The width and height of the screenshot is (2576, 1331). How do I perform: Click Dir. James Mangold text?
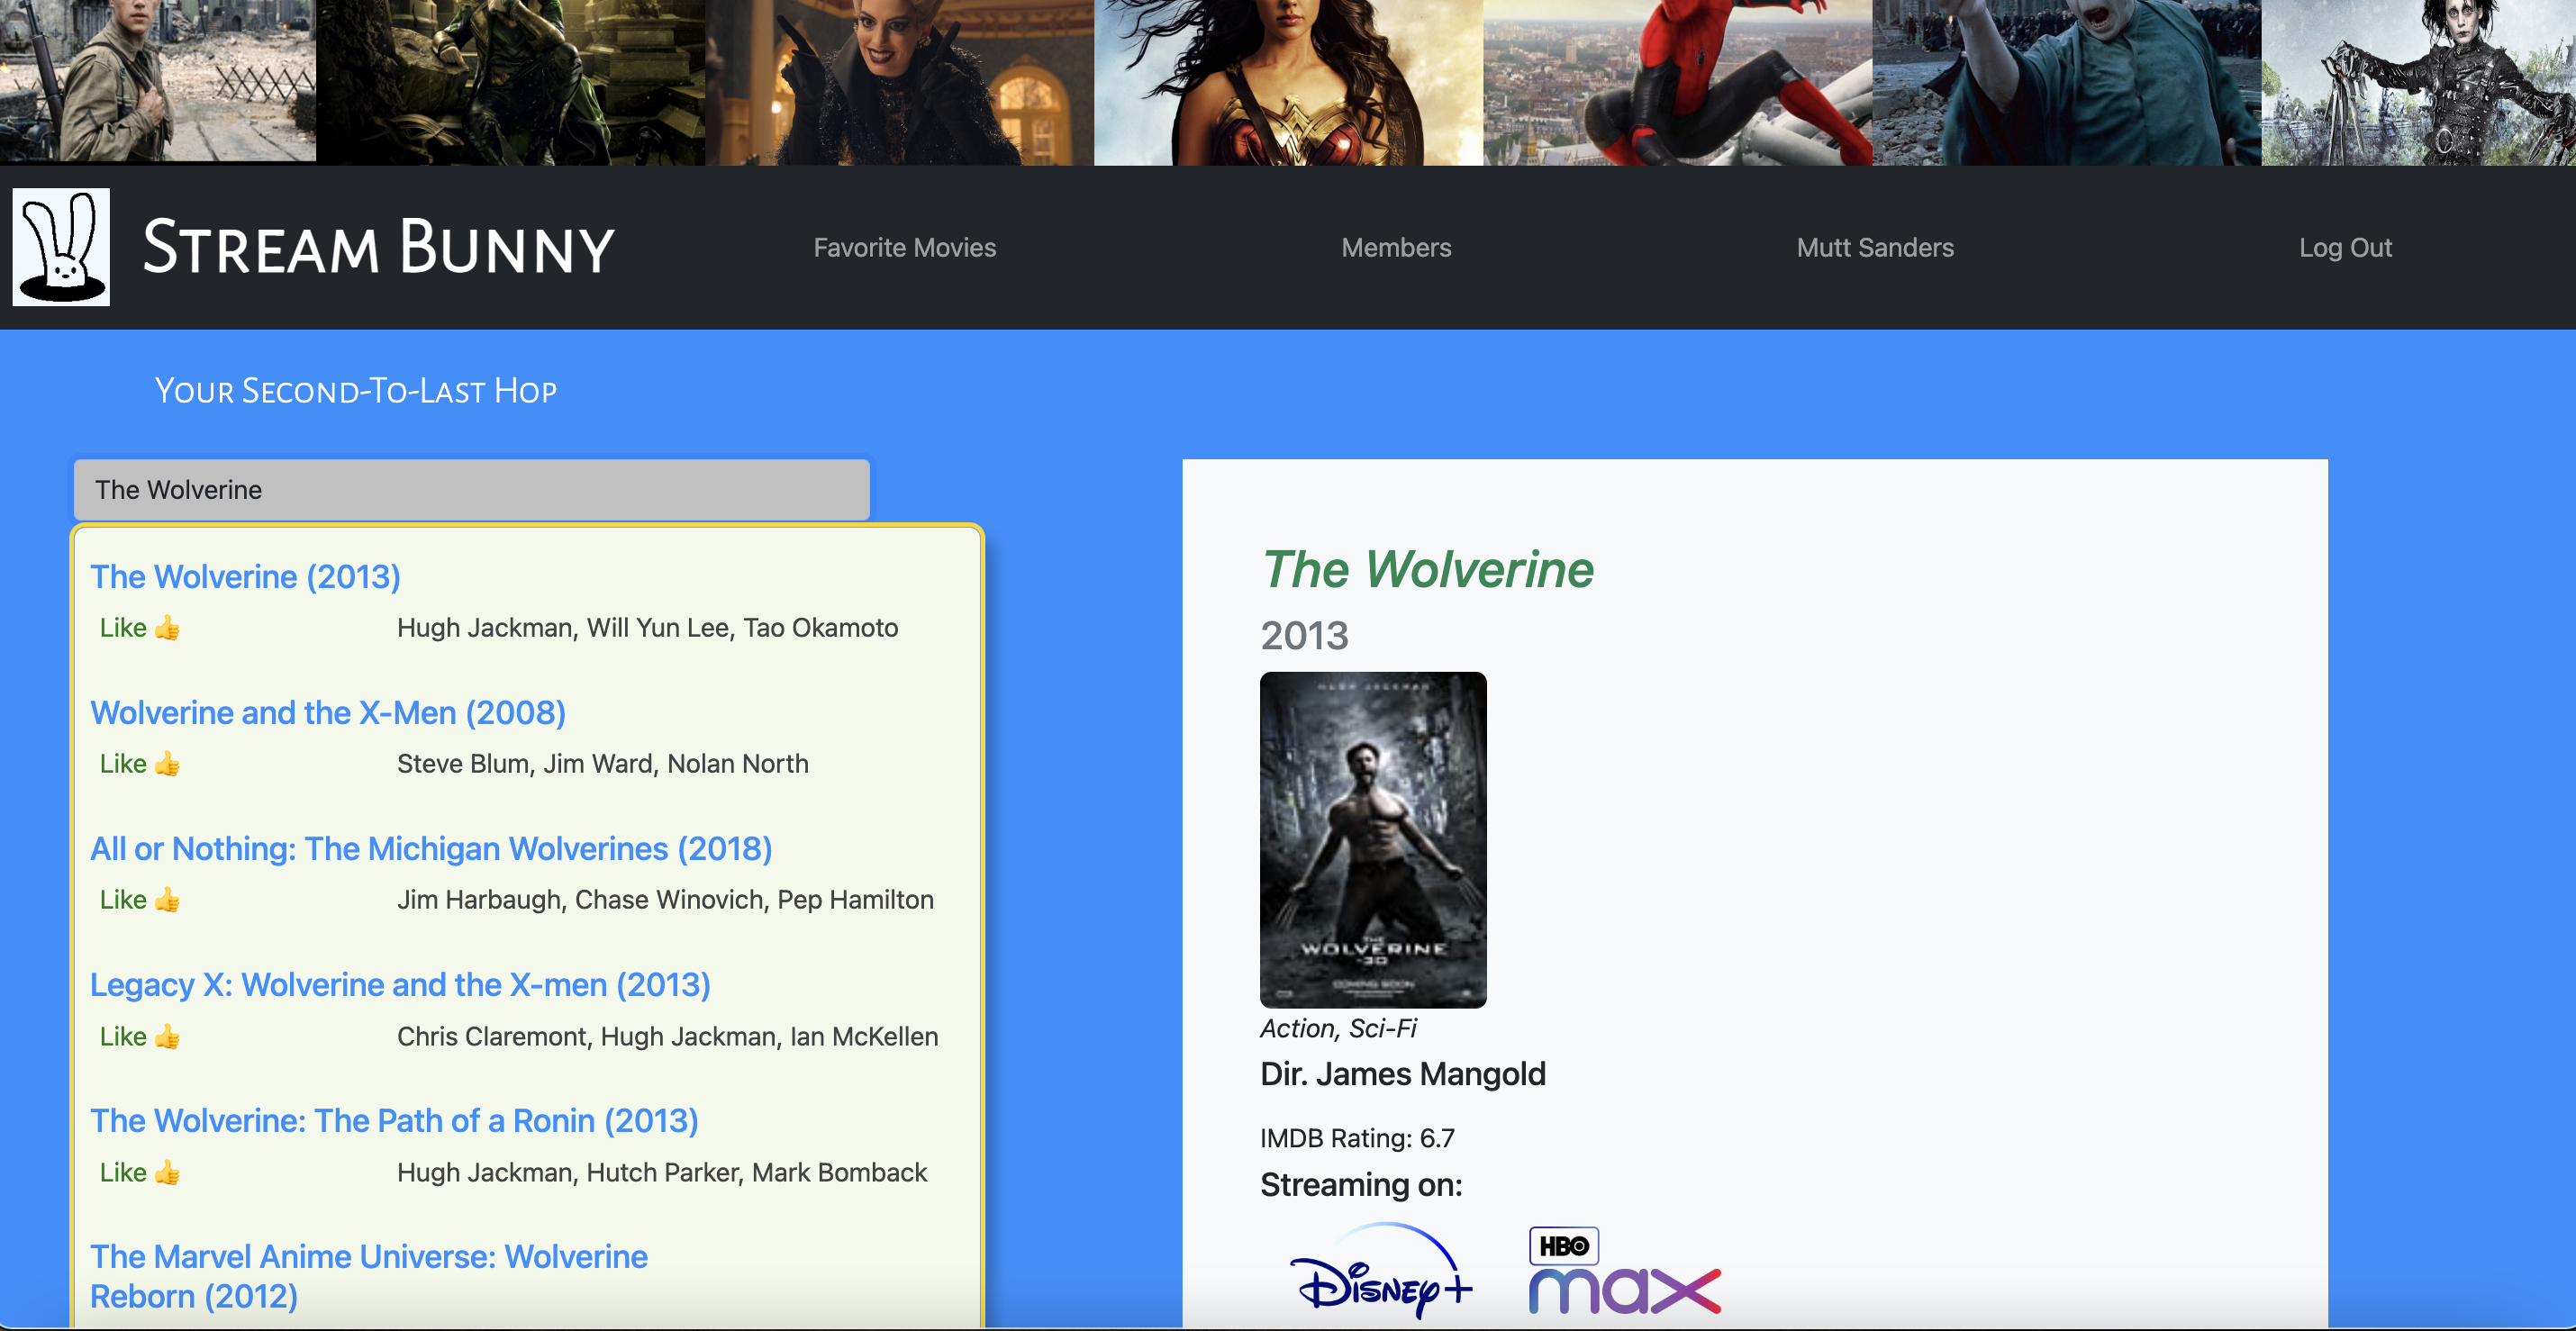[1402, 1074]
